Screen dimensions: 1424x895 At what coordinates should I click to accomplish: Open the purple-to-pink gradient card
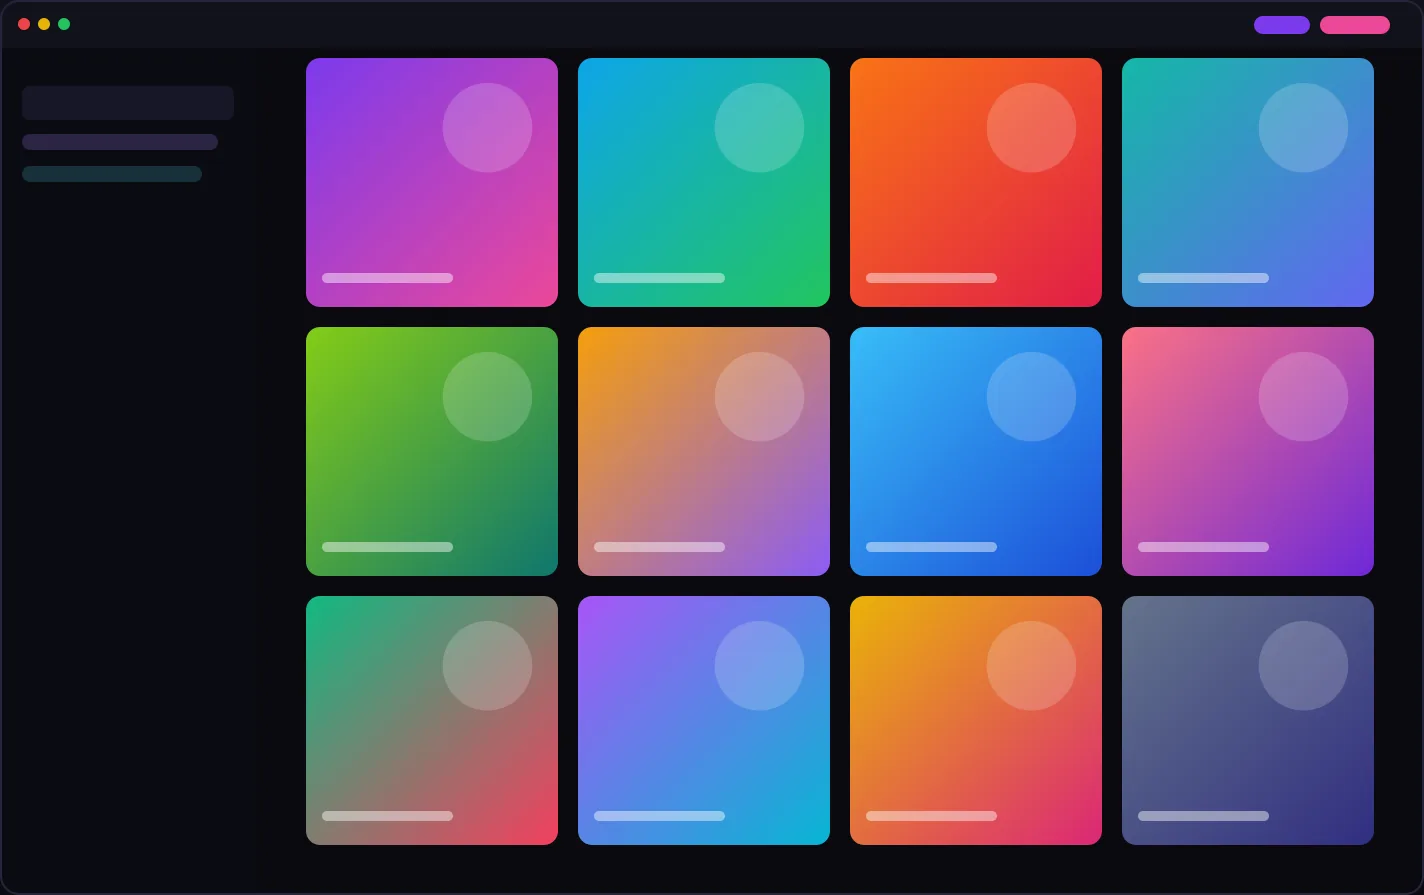[x=432, y=182]
